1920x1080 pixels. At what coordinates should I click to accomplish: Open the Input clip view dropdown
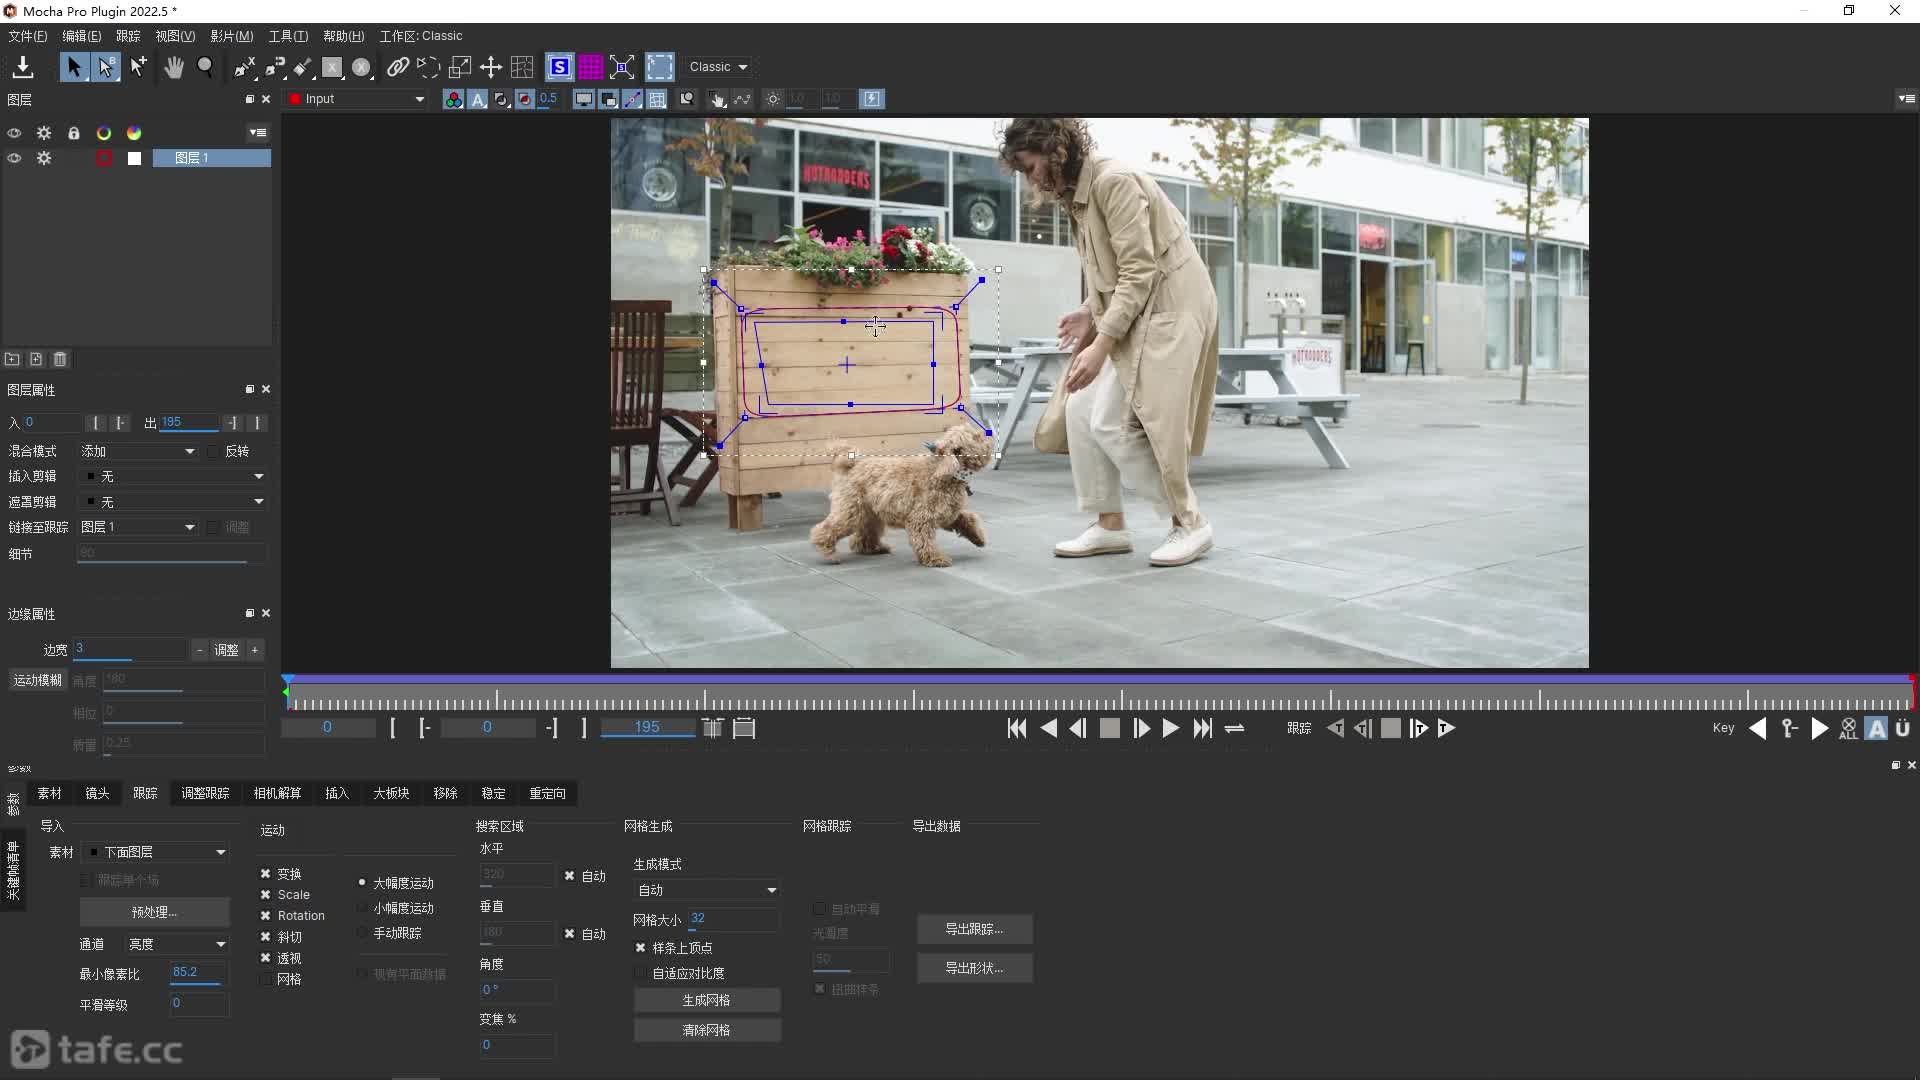(x=358, y=99)
